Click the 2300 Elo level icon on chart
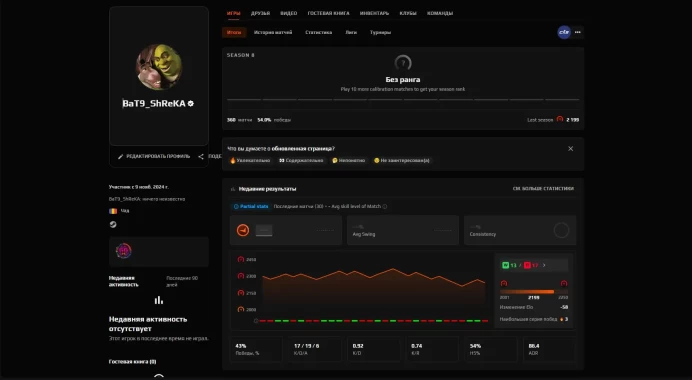 click(241, 276)
